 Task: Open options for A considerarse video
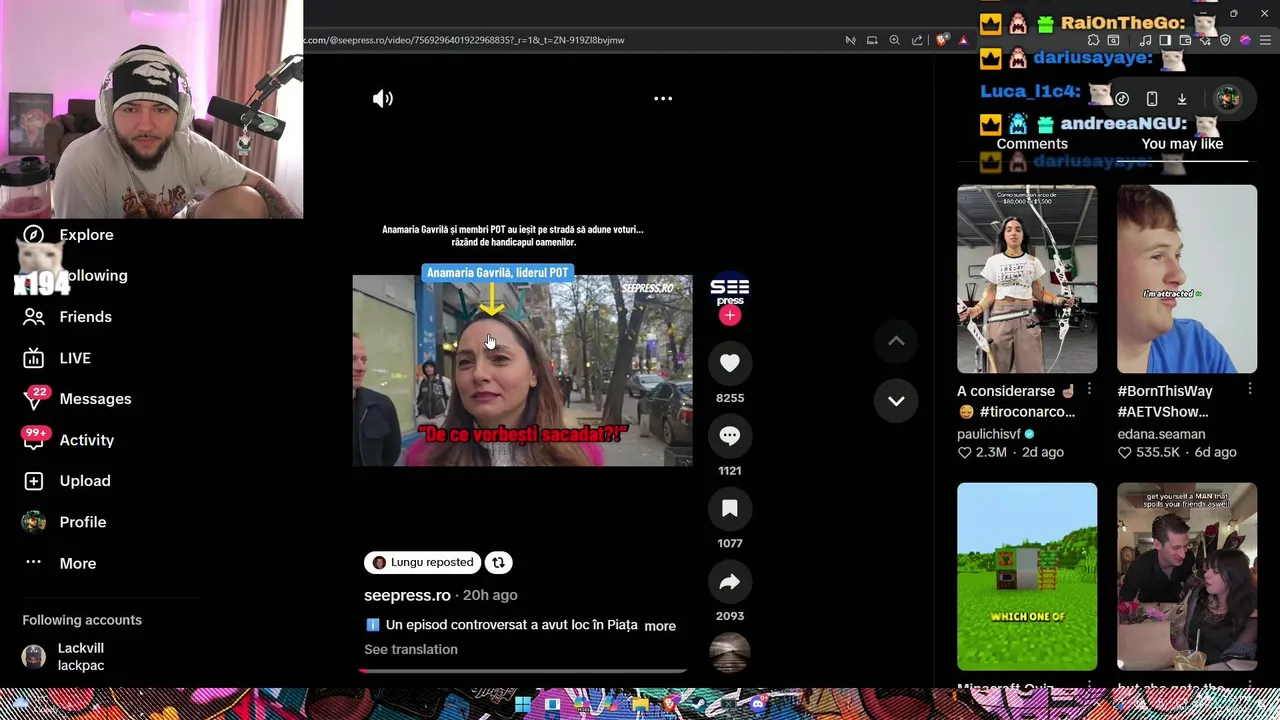point(1089,390)
